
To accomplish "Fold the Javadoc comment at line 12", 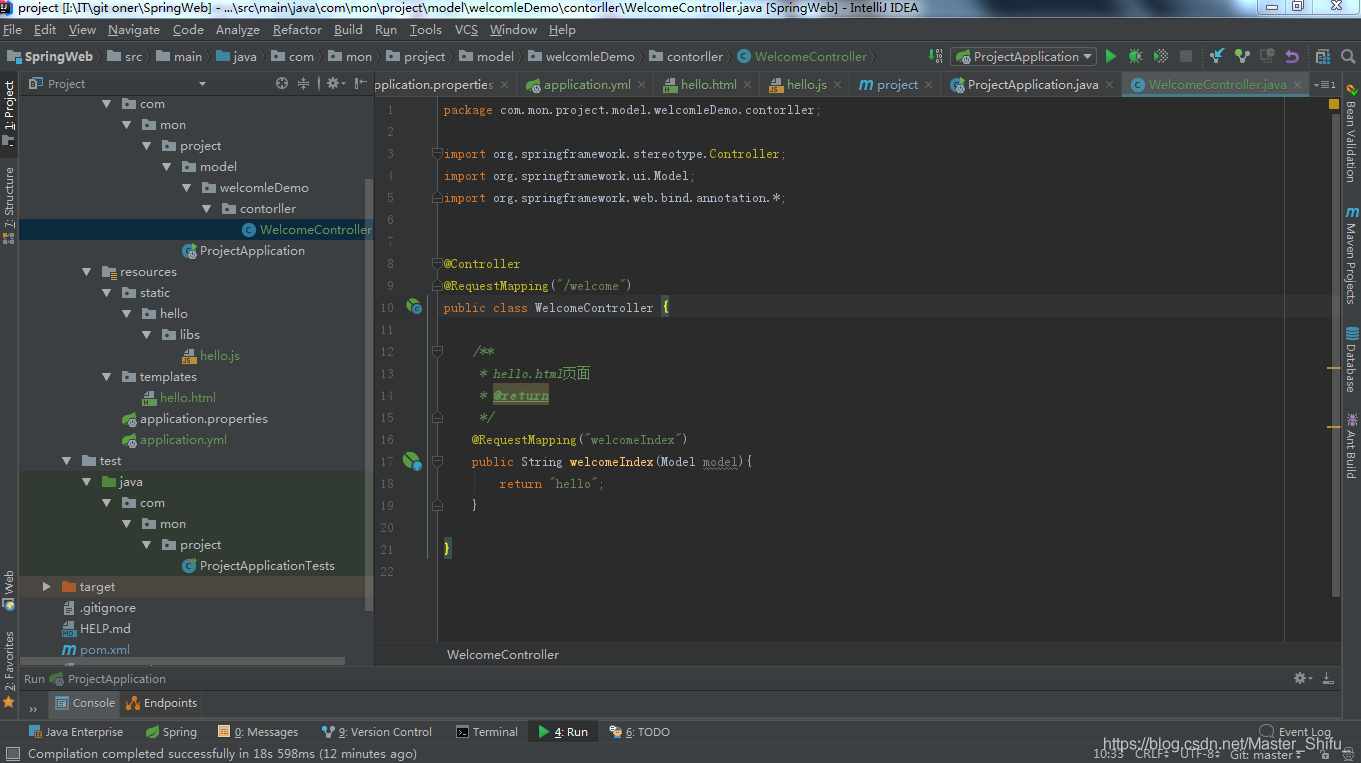I will tap(437, 352).
